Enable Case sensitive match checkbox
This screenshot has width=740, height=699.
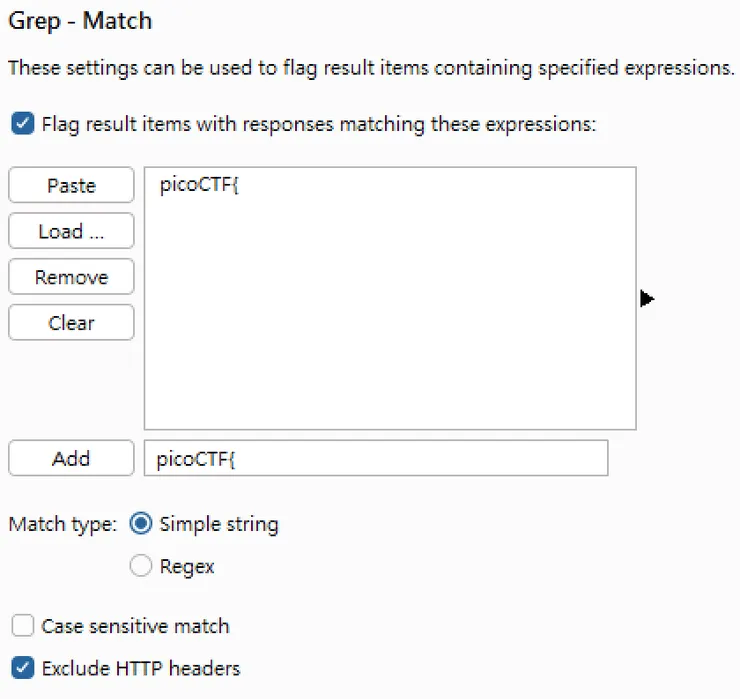22,627
